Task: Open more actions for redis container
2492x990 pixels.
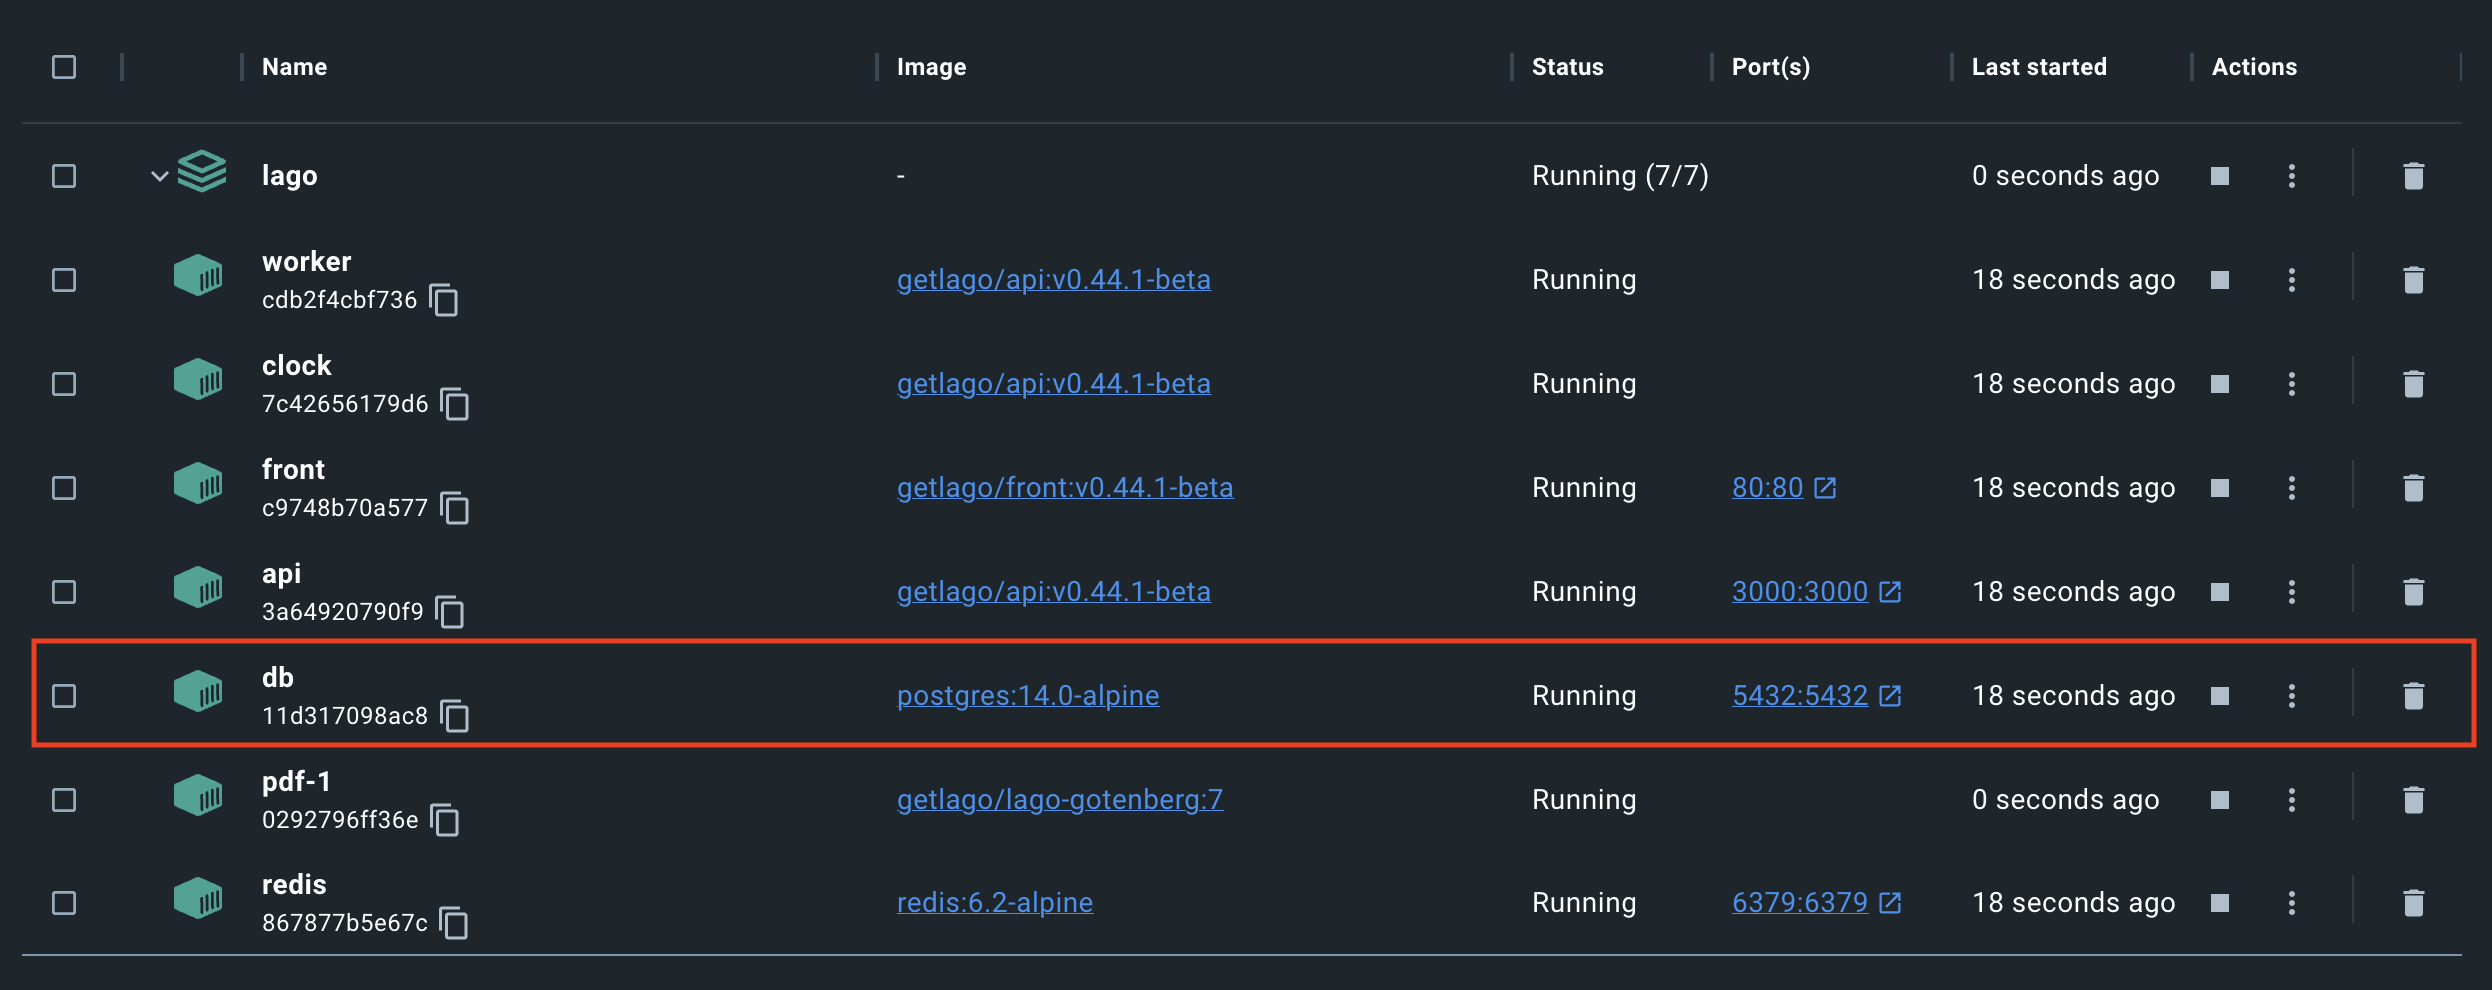Action: (x=2291, y=903)
